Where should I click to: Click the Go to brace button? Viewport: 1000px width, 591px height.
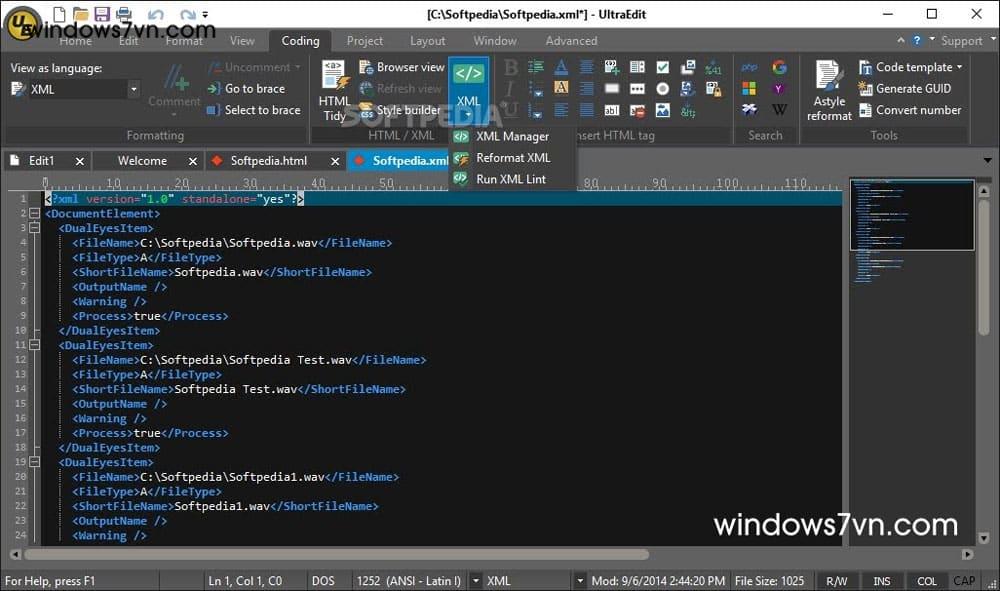[x=246, y=89]
